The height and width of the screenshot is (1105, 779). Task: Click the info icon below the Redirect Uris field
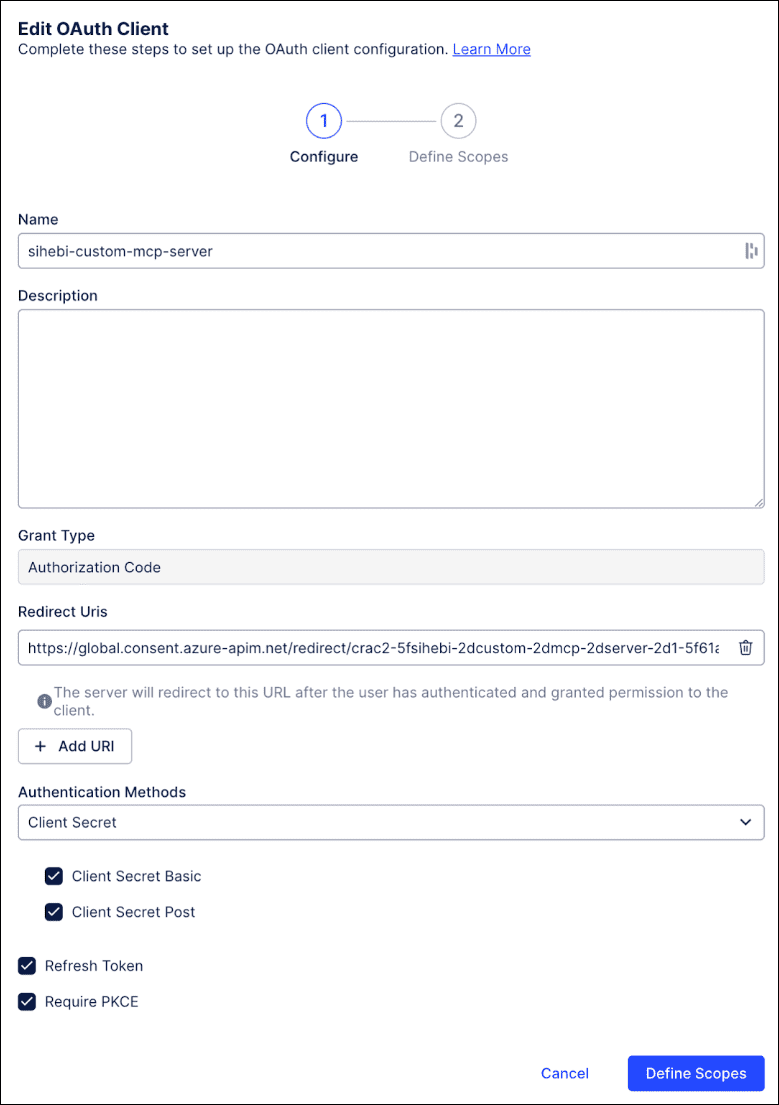(x=45, y=700)
